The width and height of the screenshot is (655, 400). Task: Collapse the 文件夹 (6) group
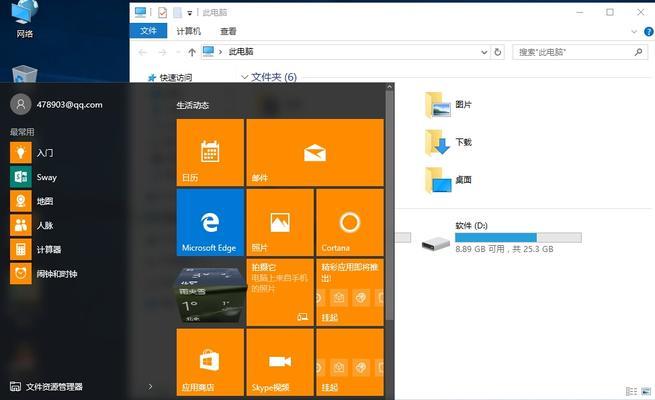(x=245, y=77)
